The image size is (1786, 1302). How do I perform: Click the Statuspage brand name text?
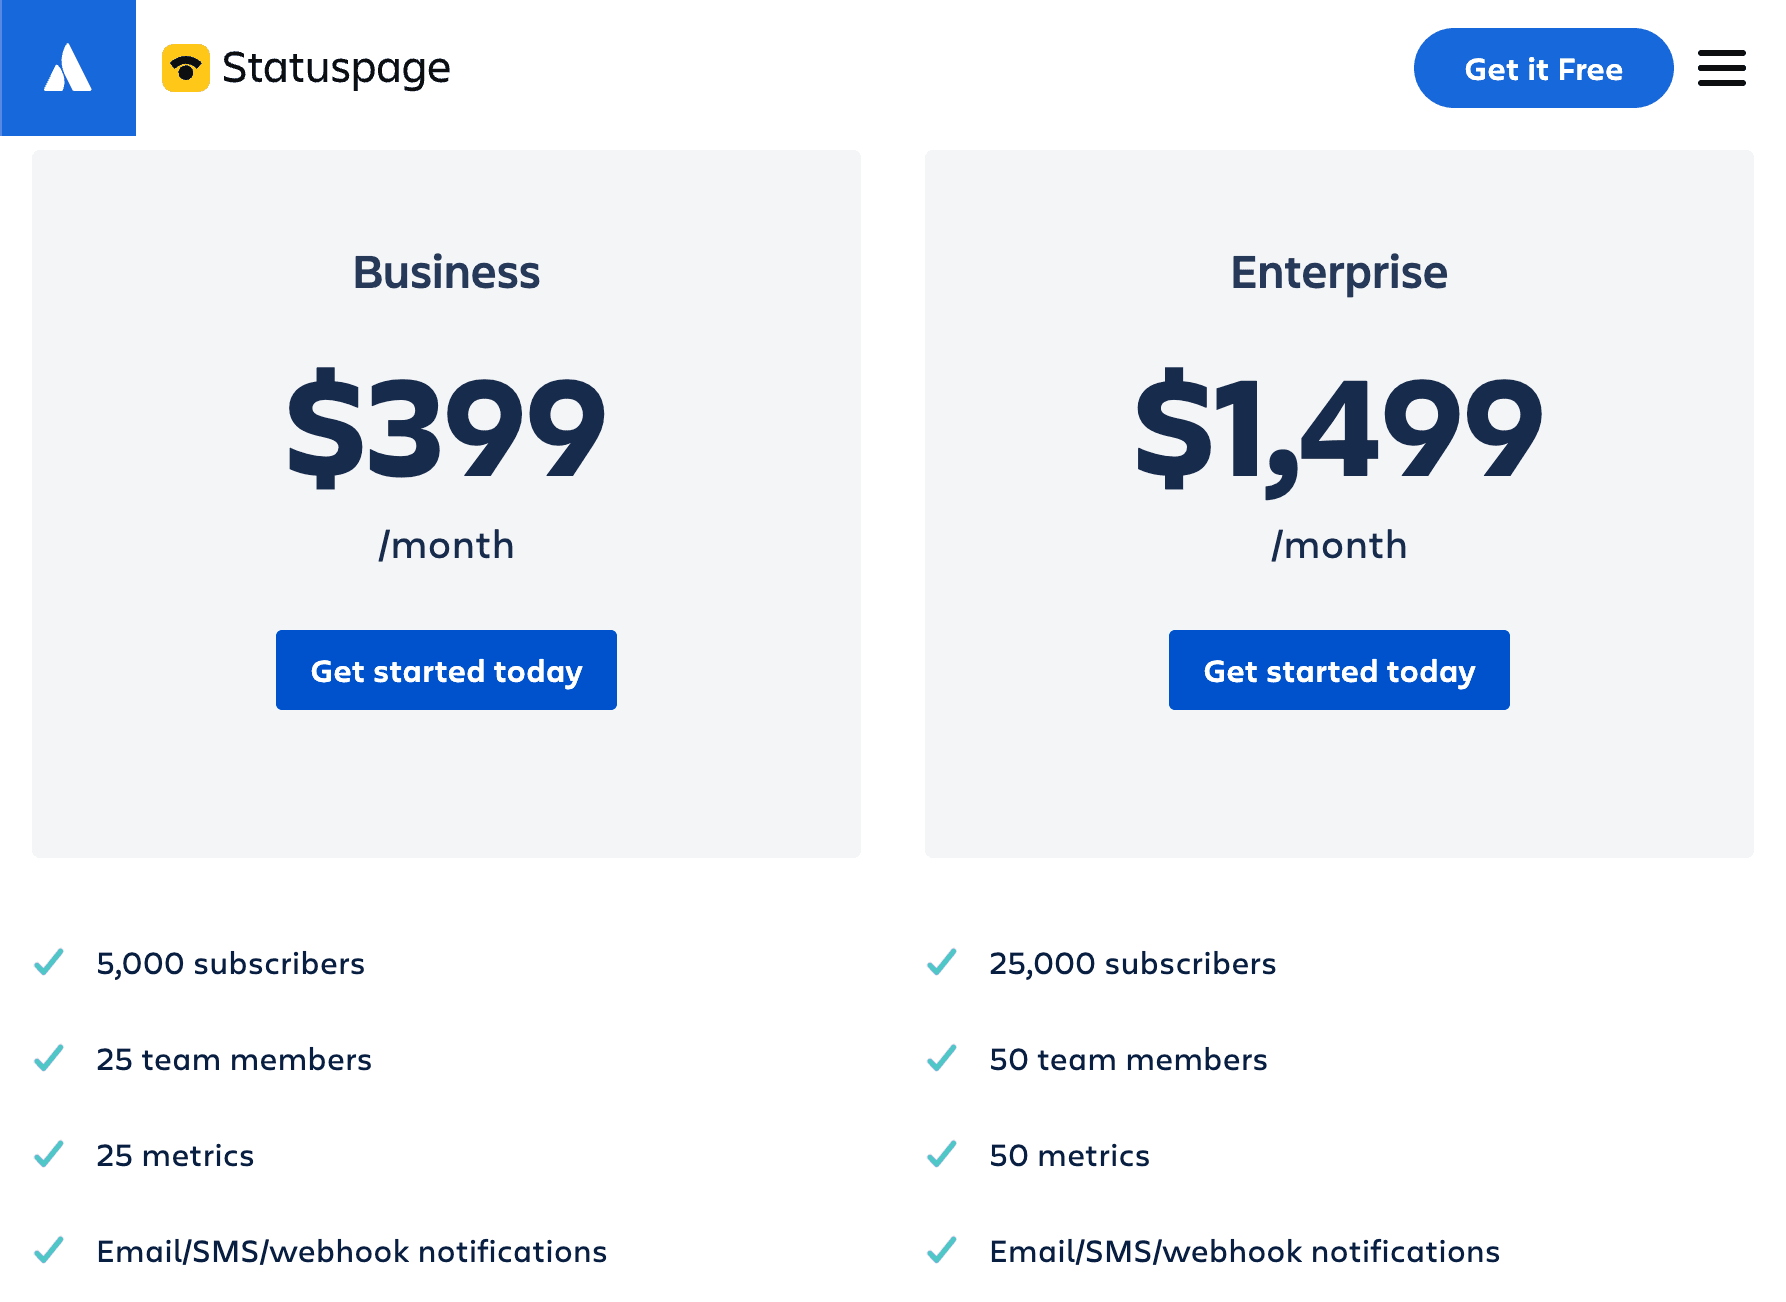(336, 68)
